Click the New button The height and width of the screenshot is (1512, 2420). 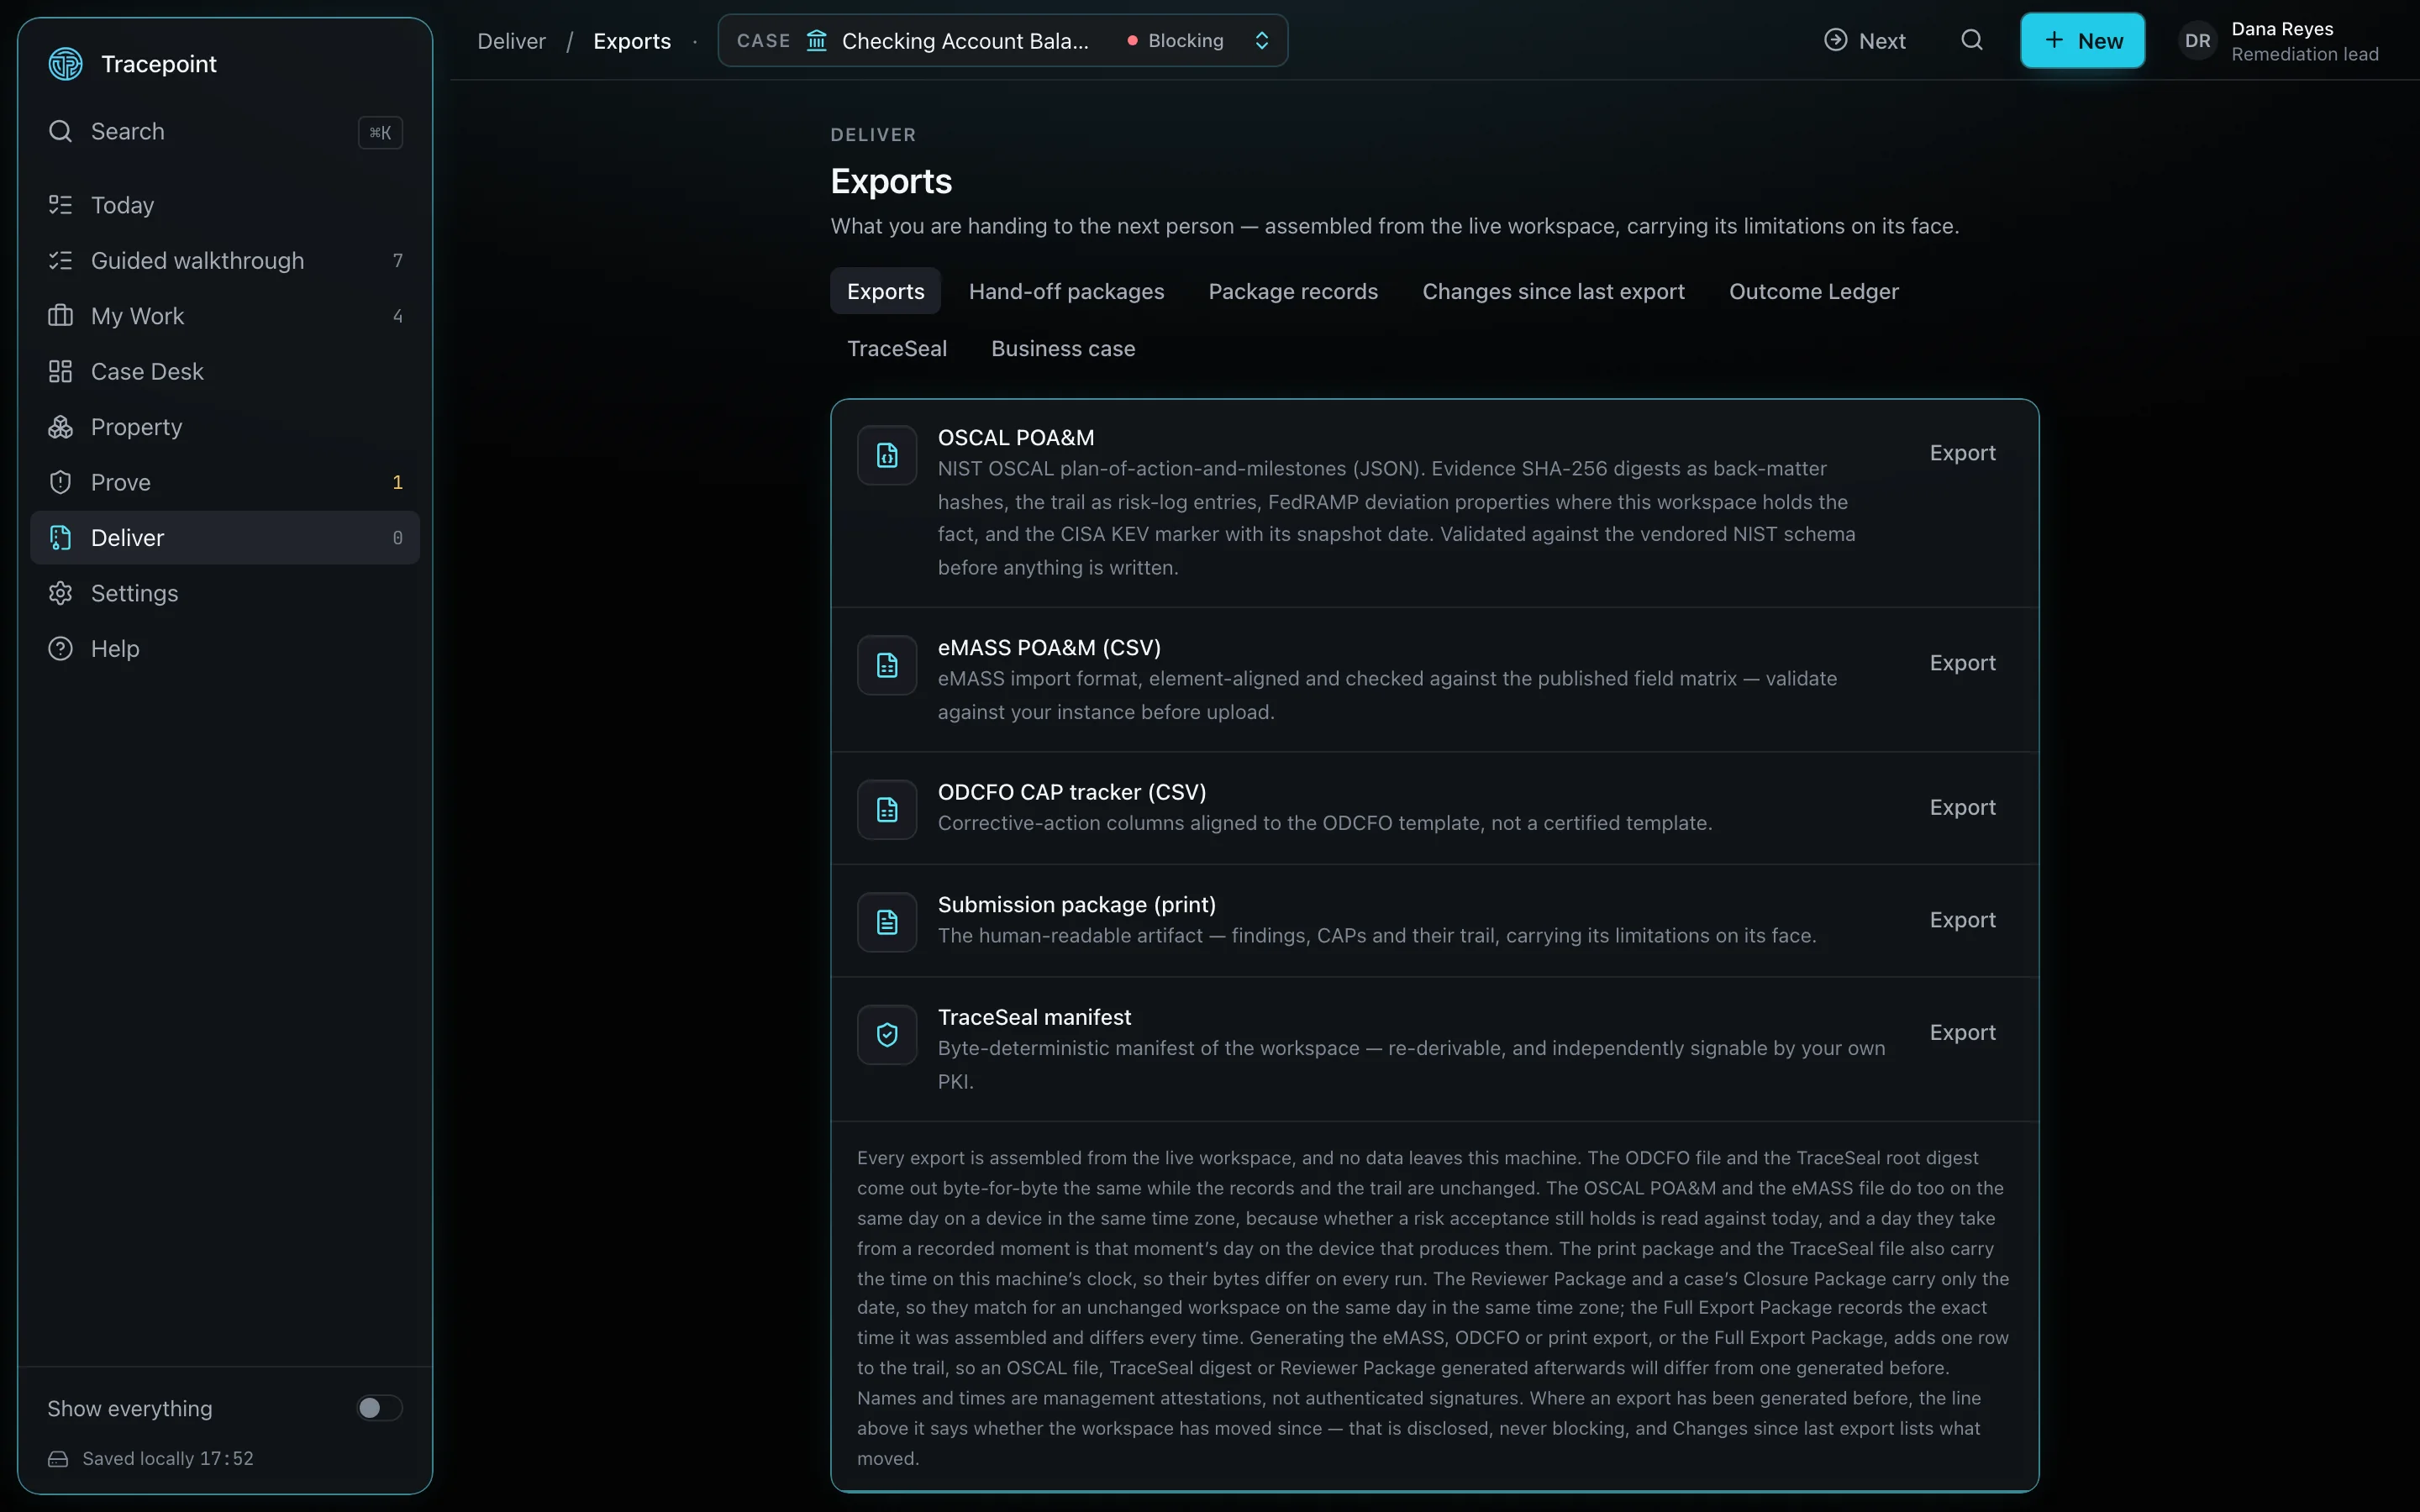[2082, 40]
